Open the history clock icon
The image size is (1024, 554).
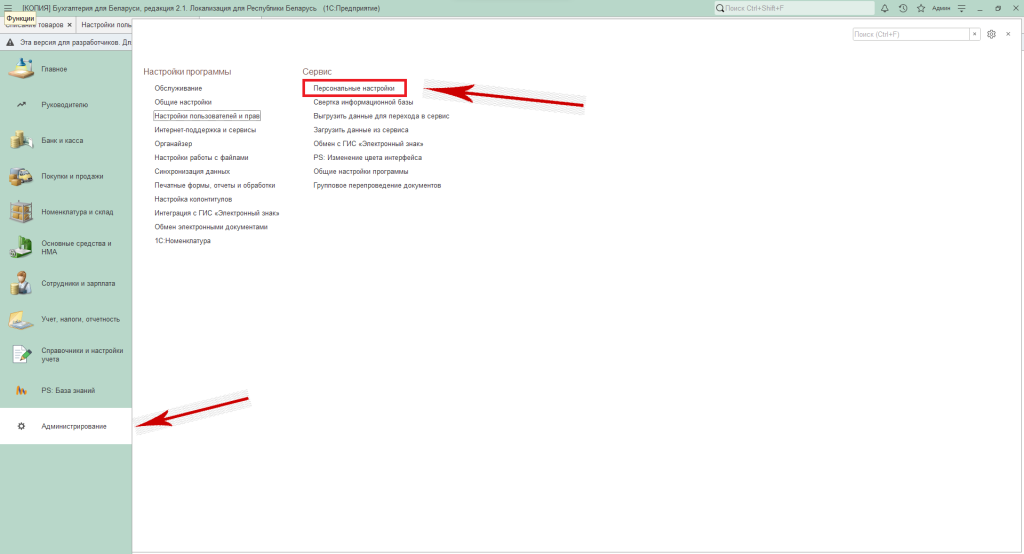[902, 8]
